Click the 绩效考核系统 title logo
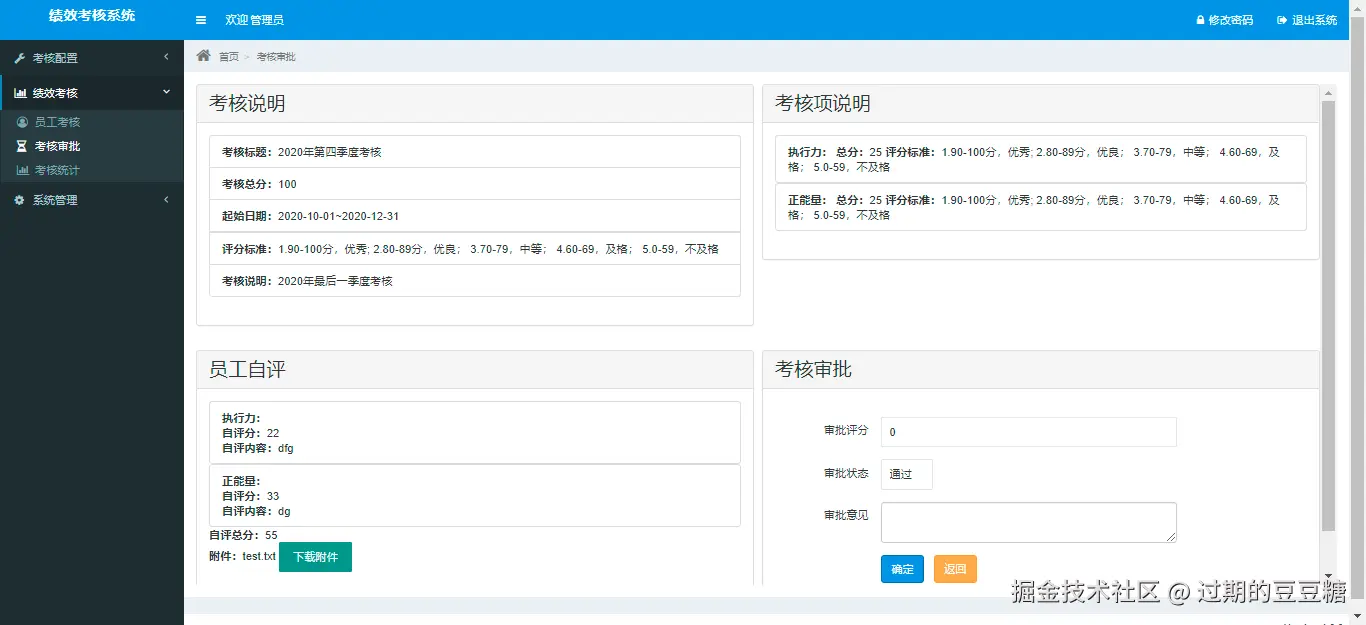 click(x=92, y=16)
